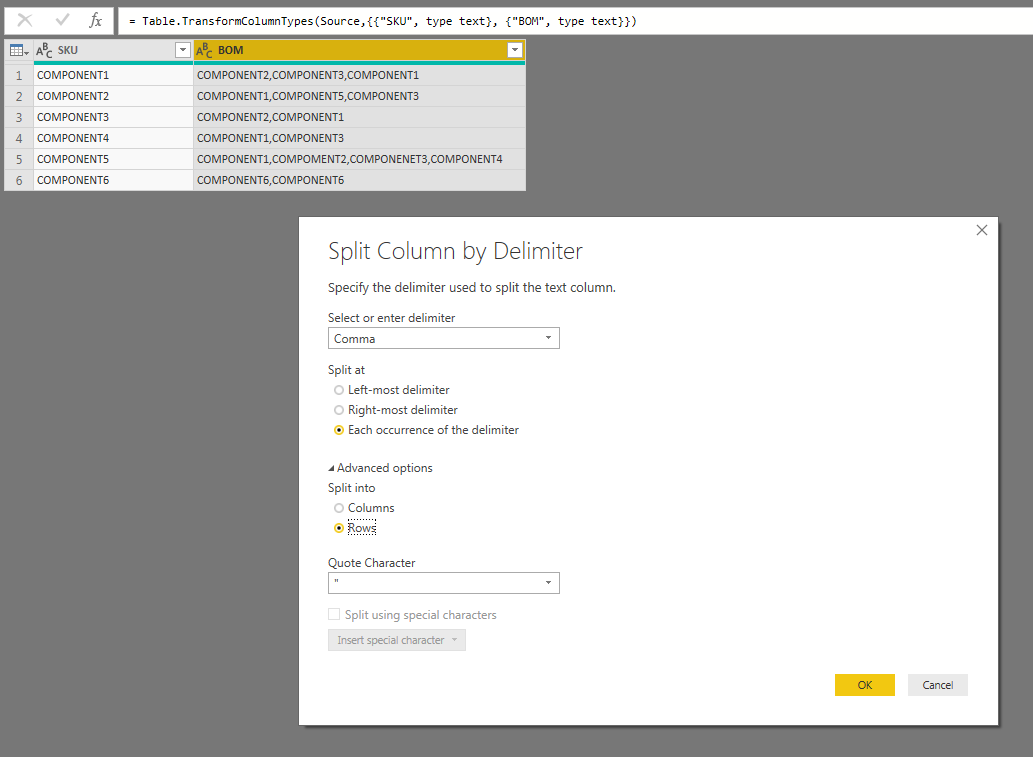
Task: Select row number 6 header
Action: [19, 181]
